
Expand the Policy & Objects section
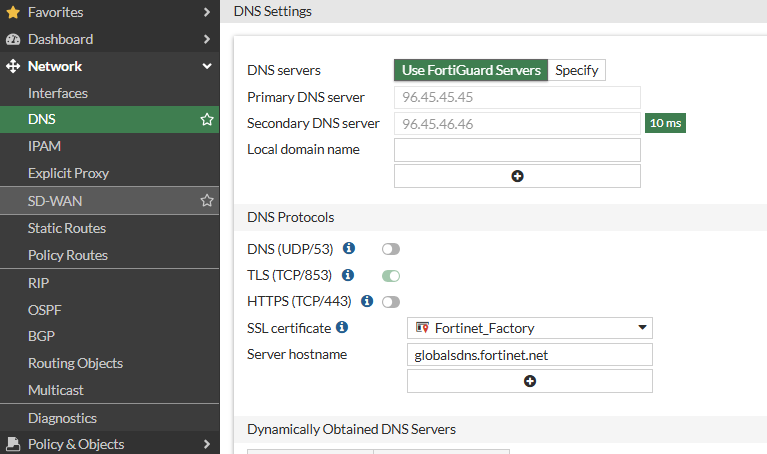point(207,444)
